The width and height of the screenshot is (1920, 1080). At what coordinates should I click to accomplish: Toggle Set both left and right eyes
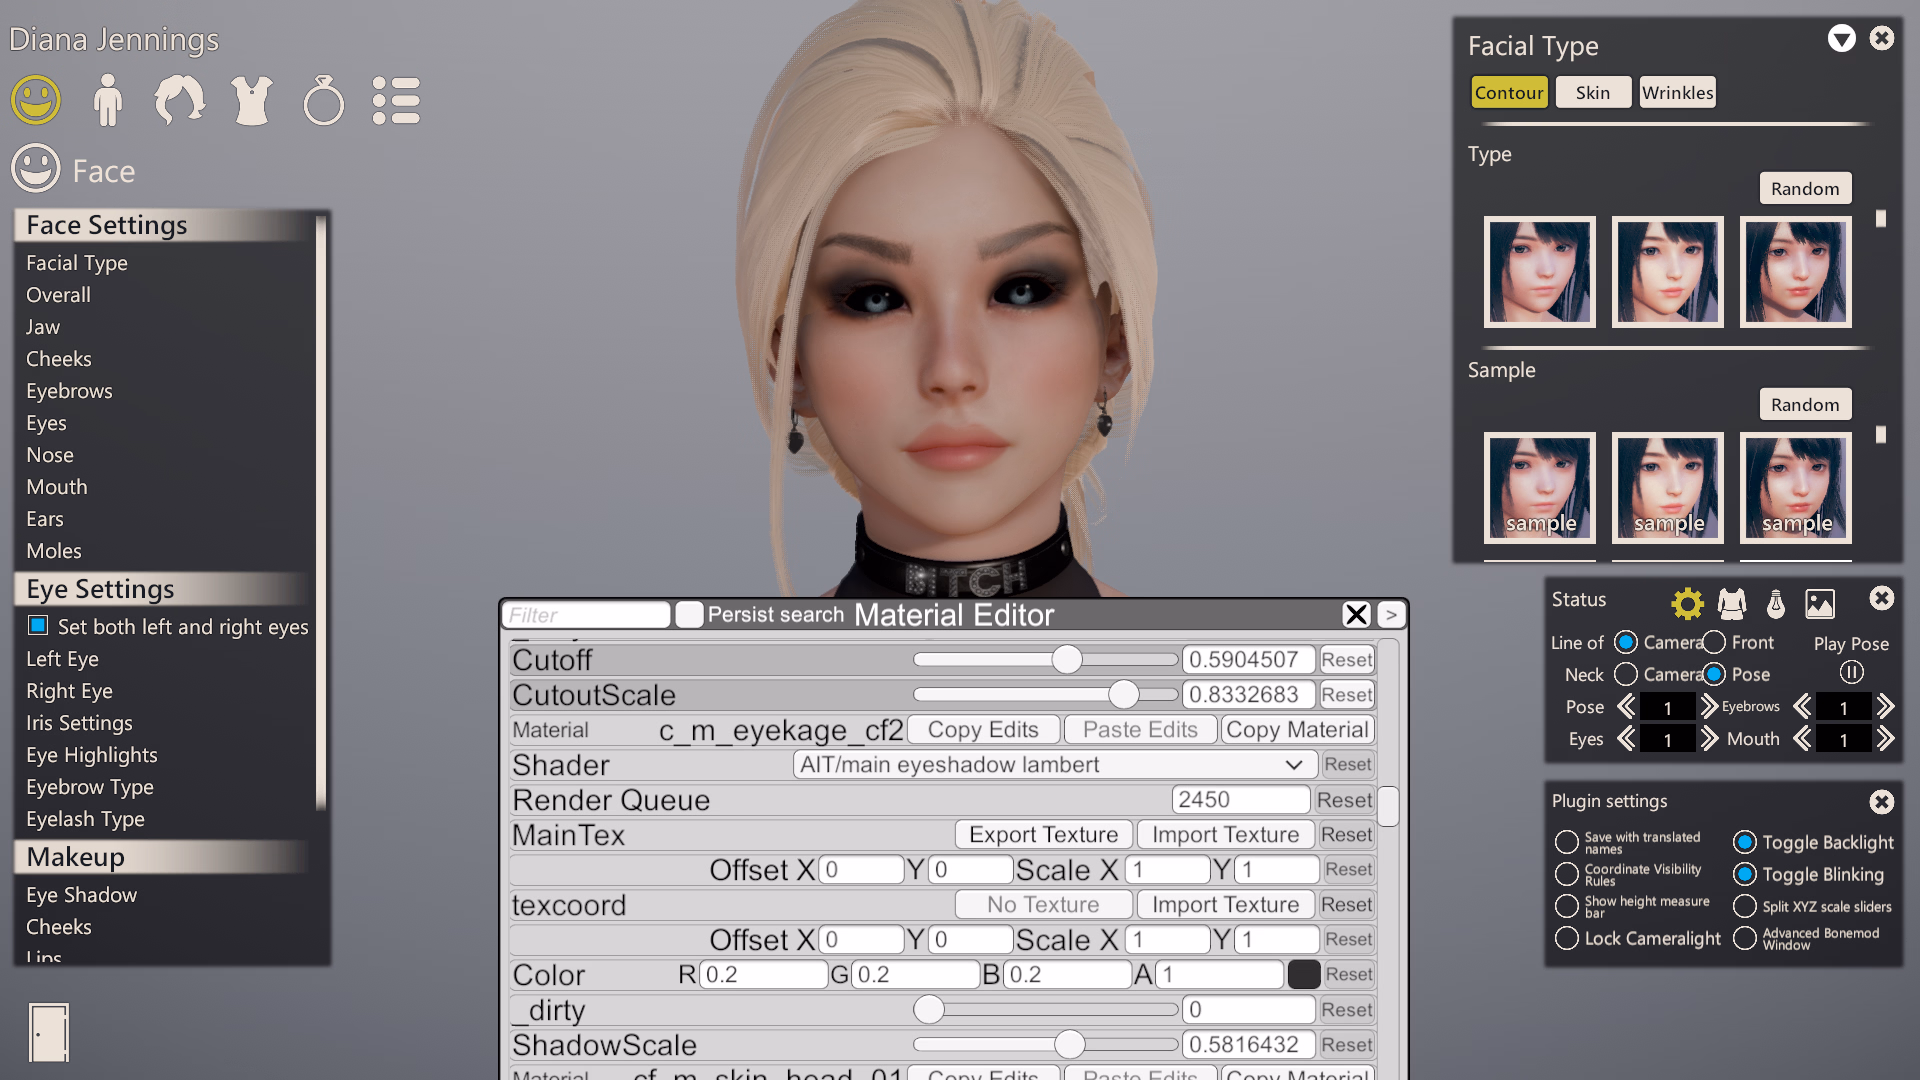click(38, 626)
